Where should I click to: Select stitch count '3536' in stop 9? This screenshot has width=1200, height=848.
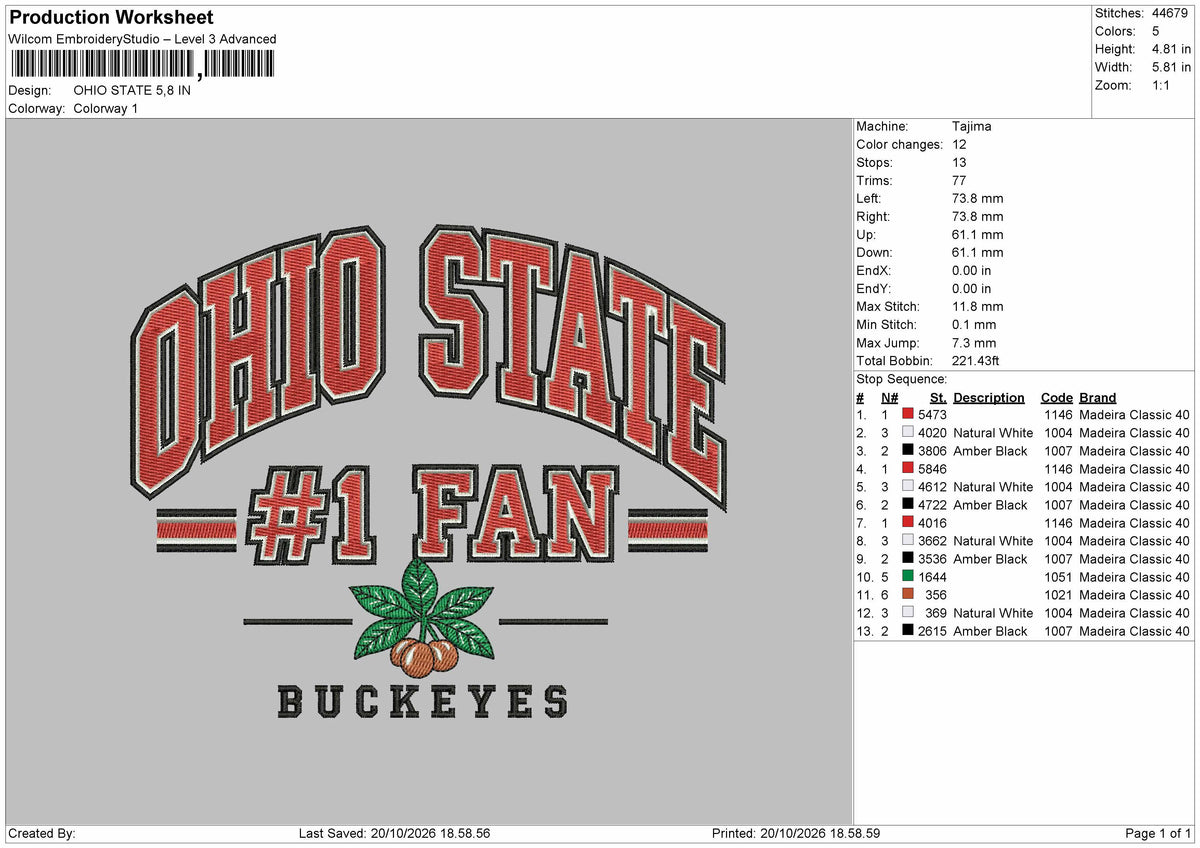932,559
